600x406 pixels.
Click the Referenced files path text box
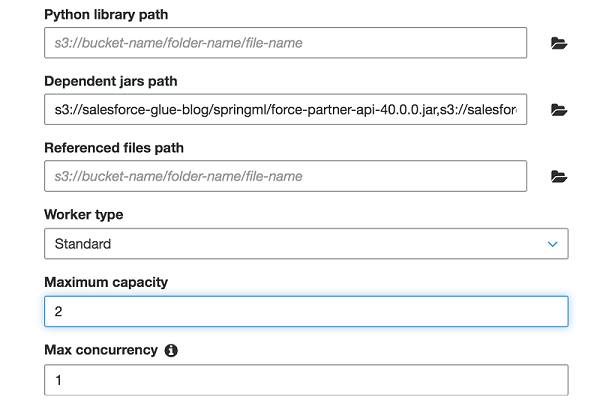click(285, 177)
